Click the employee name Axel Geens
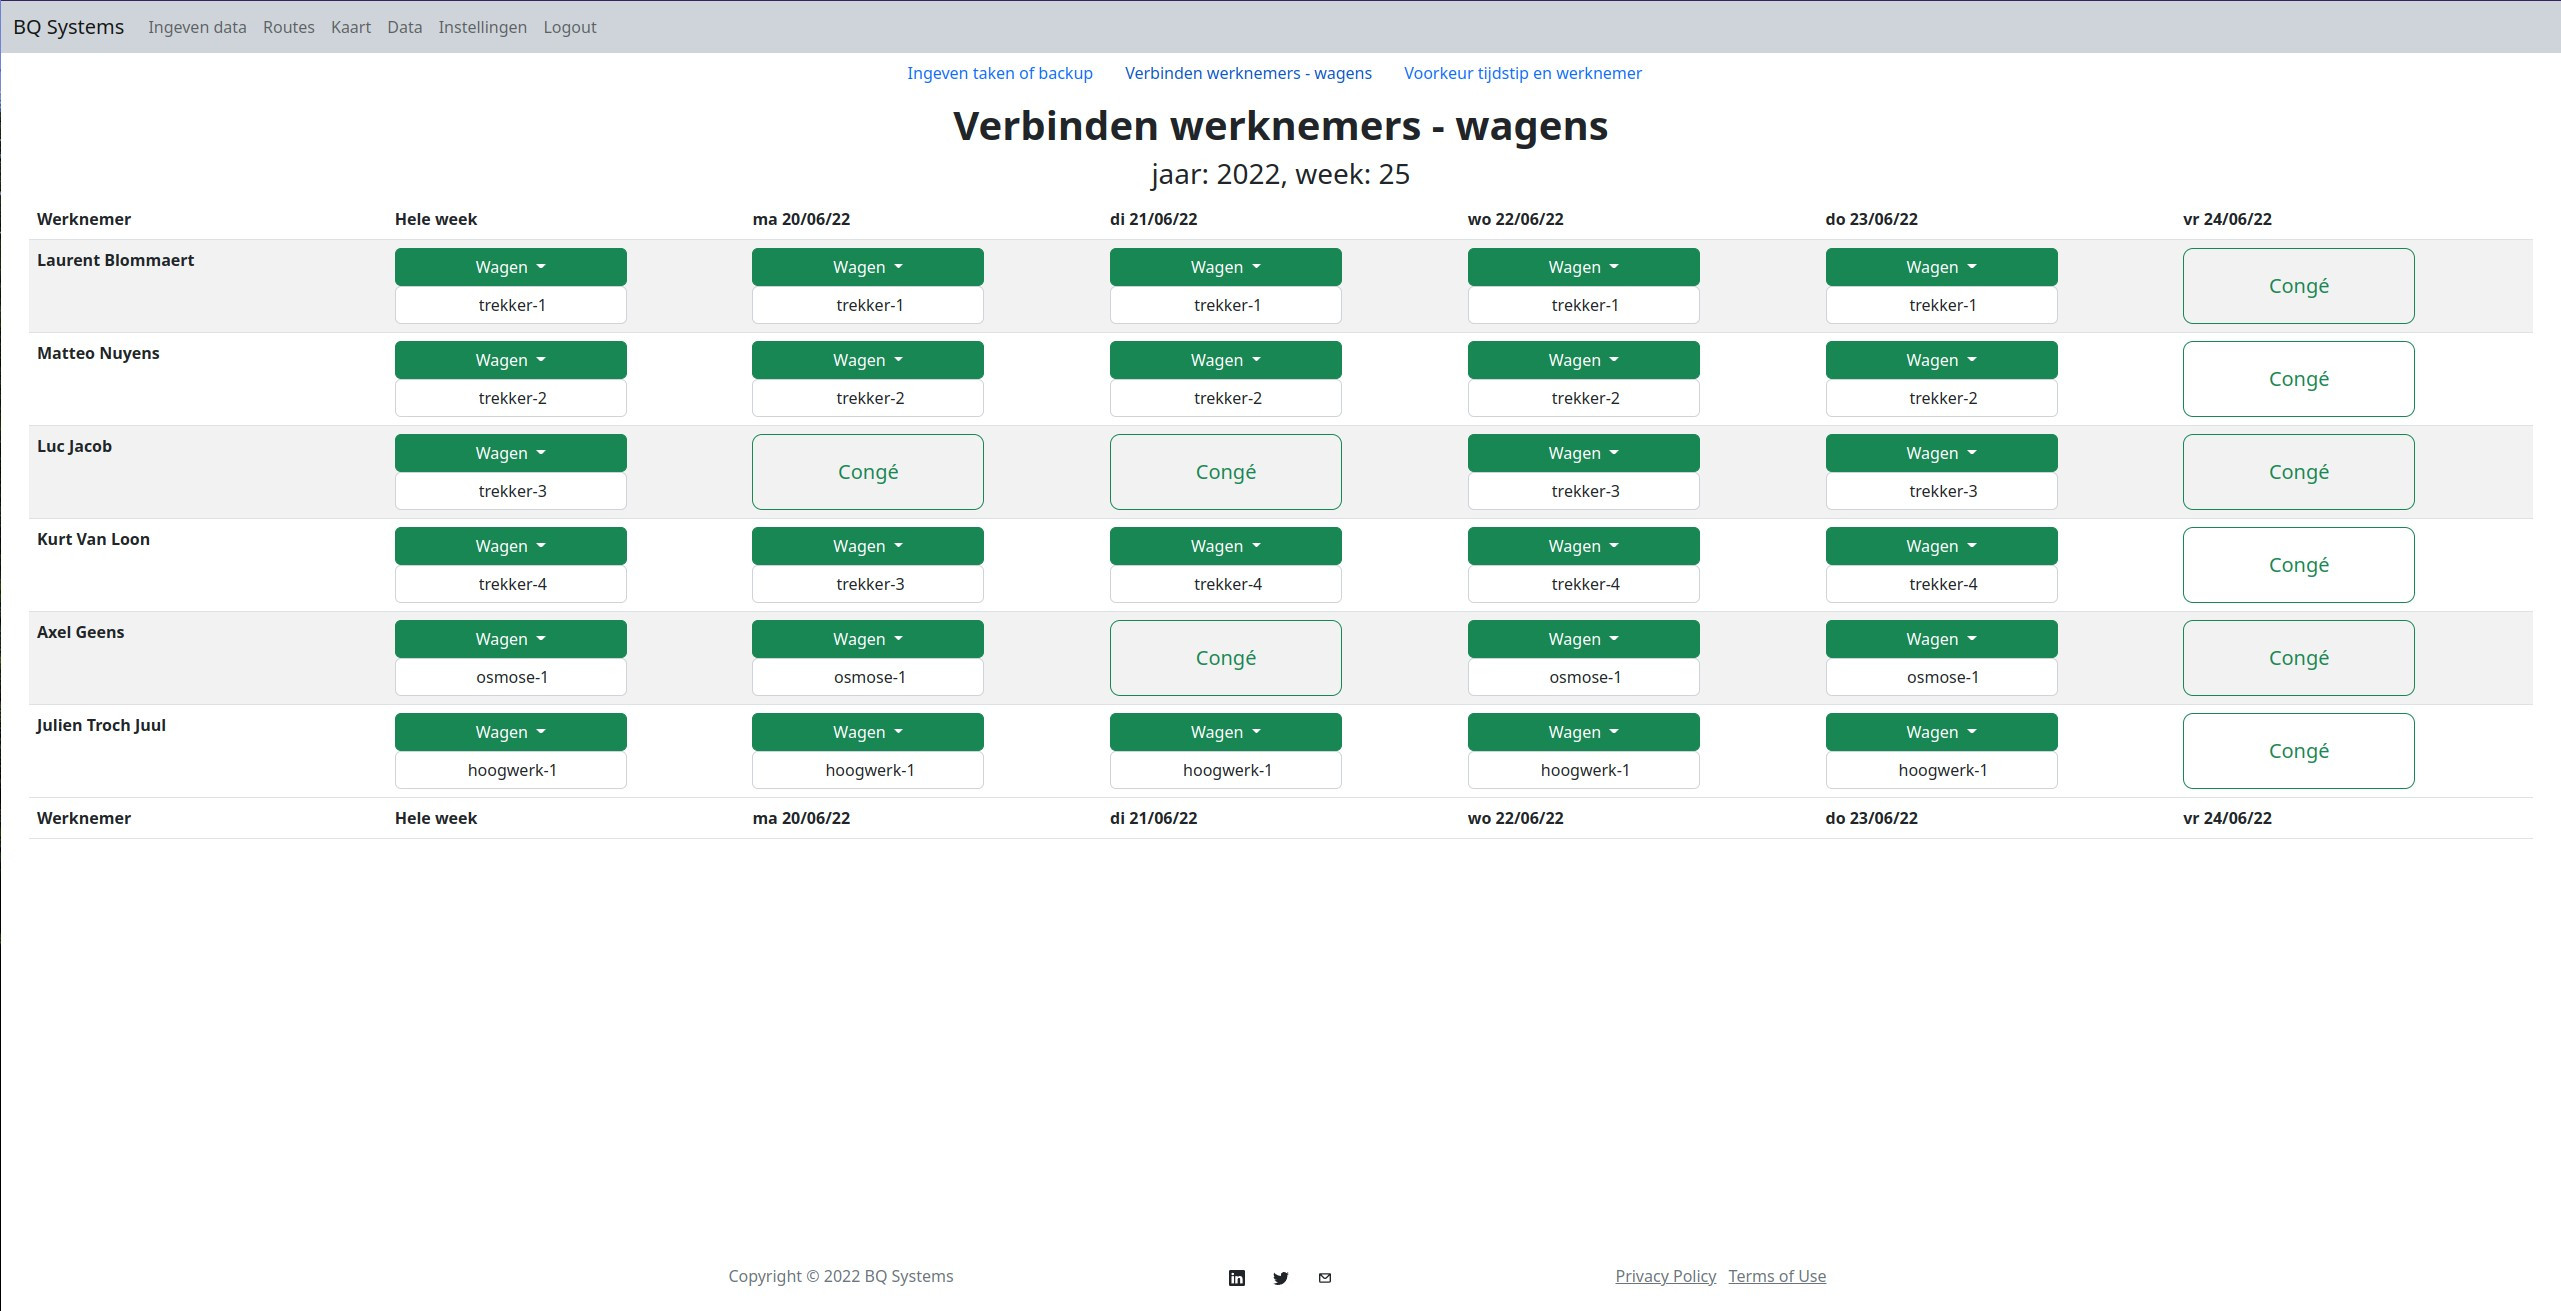The image size is (2561, 1311). 80,632
